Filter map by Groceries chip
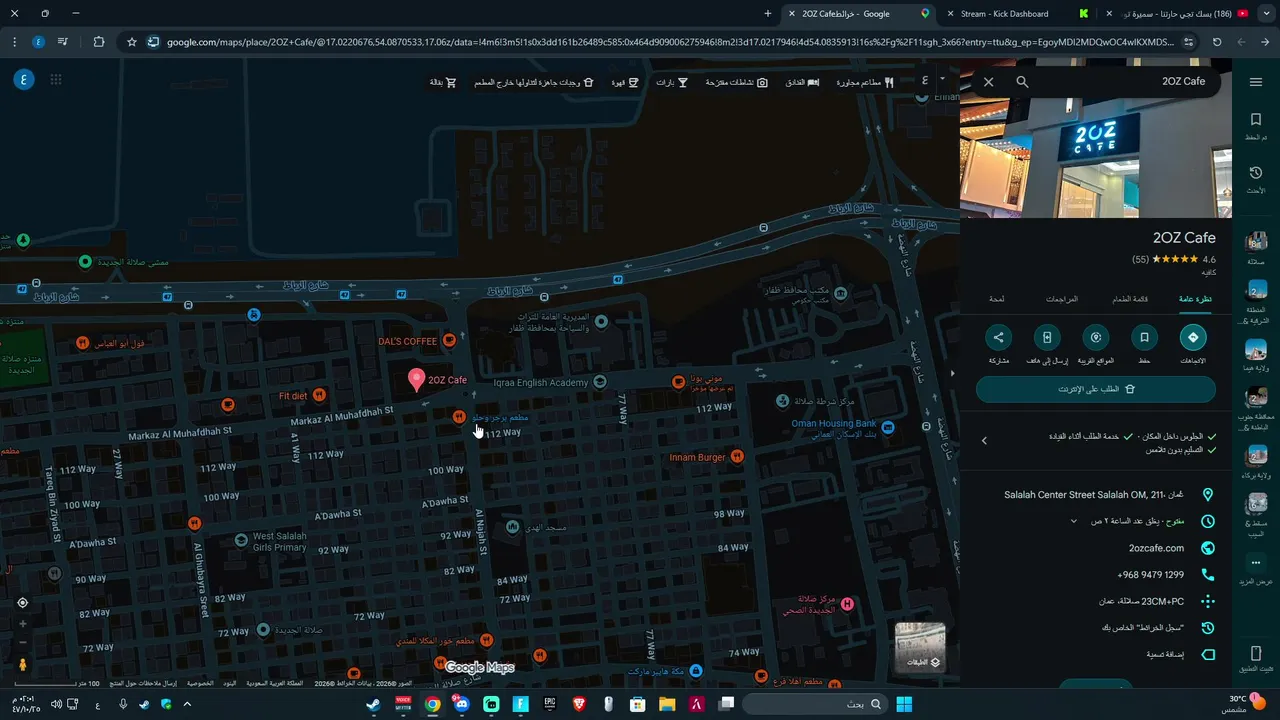 point(443,82)
